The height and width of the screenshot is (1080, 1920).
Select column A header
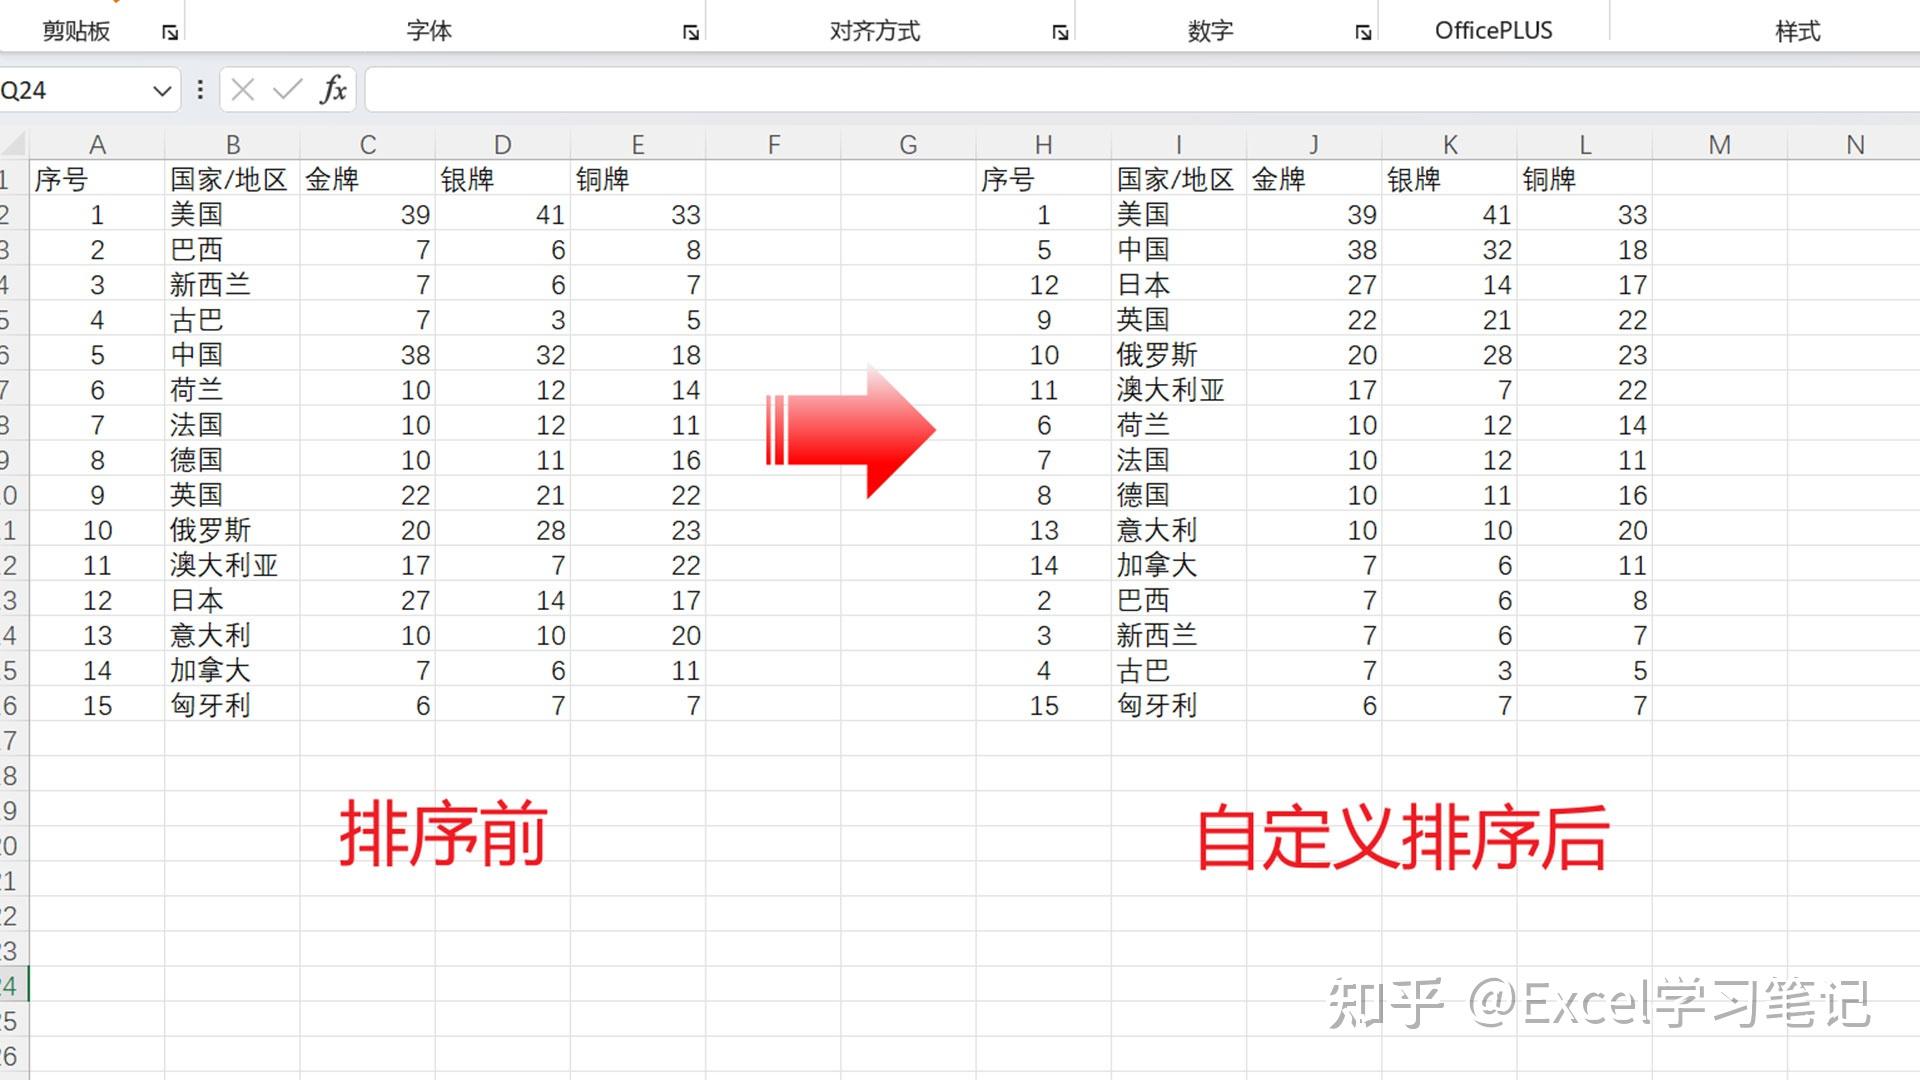[97, 145]
